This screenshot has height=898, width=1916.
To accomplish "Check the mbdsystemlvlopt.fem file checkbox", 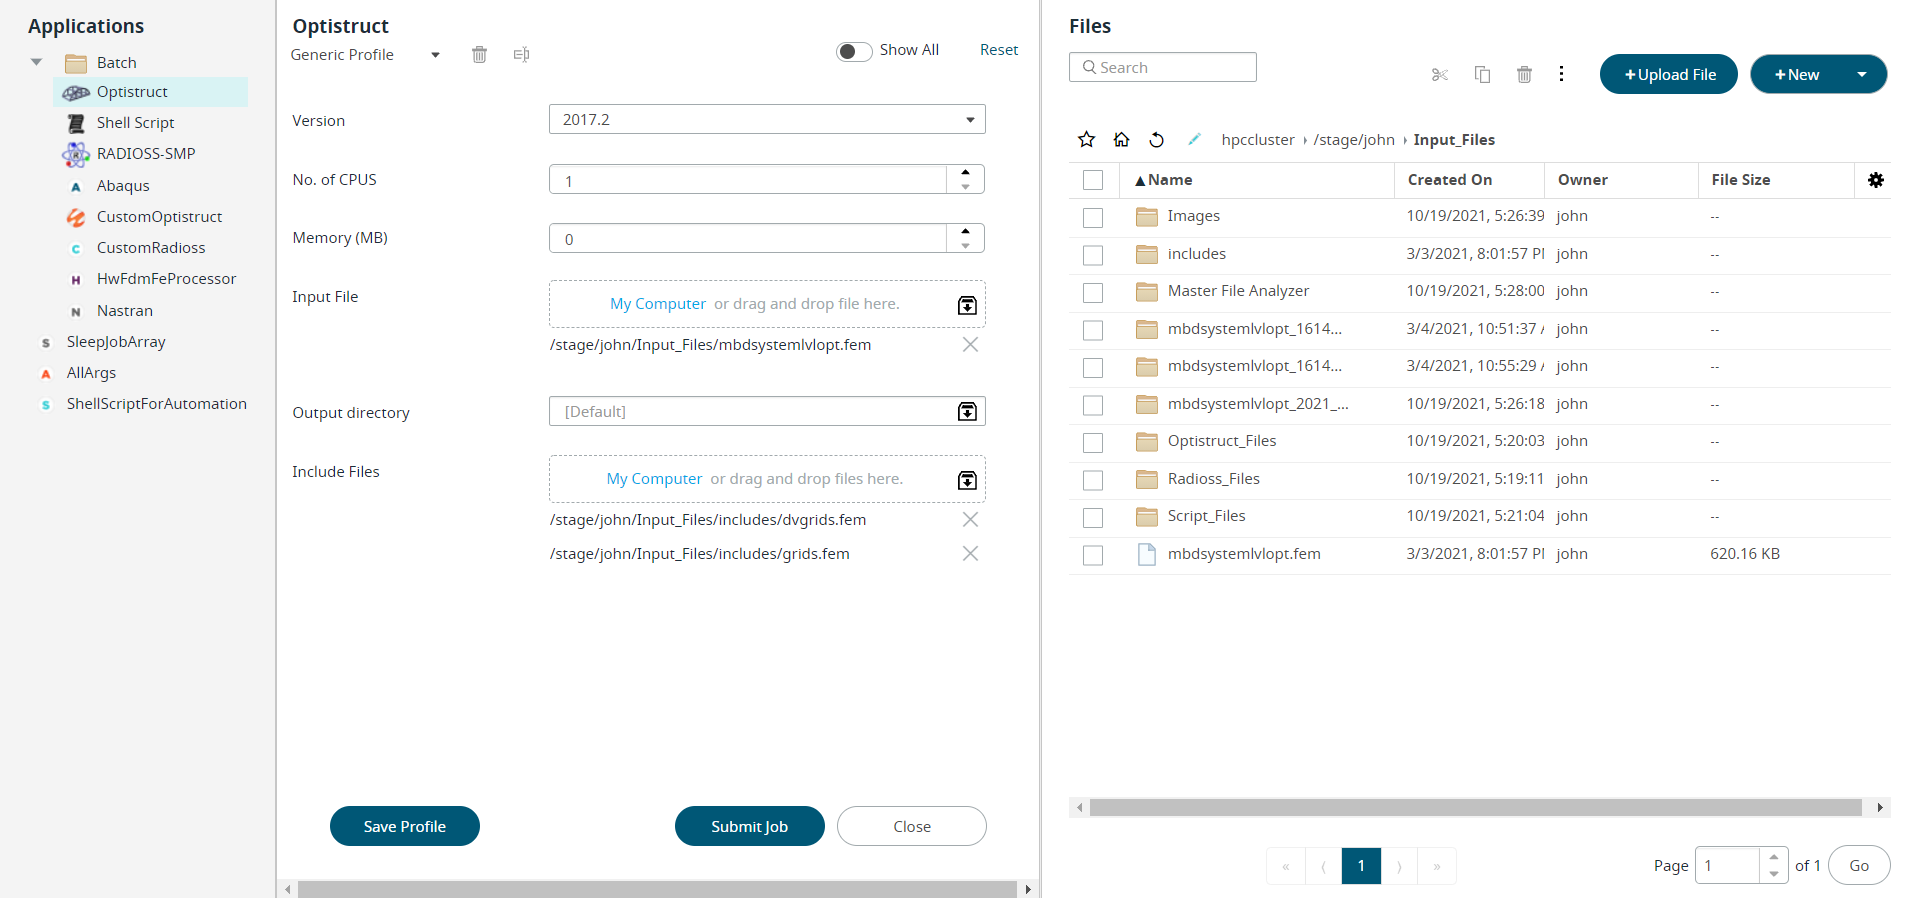I will tap(1093, 555).
